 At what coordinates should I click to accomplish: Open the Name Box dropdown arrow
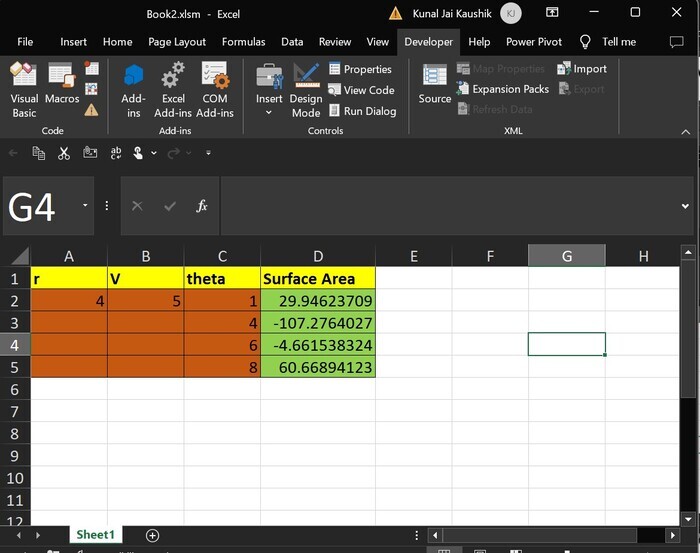[85, 206]
